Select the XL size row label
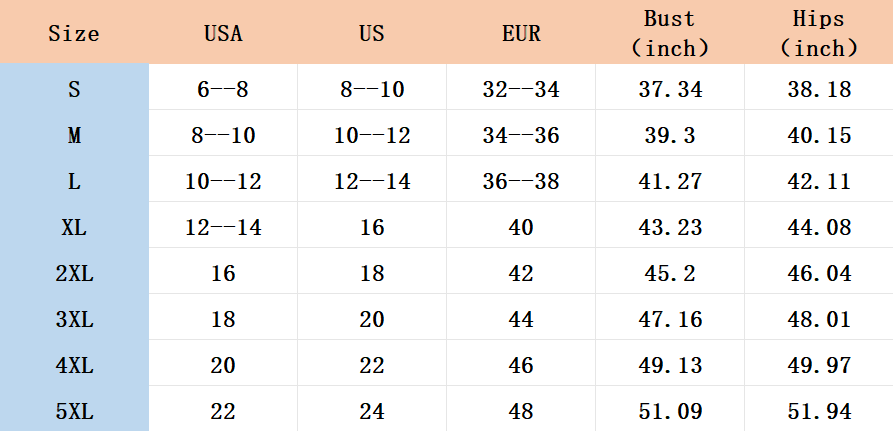 tap(74, 227)
